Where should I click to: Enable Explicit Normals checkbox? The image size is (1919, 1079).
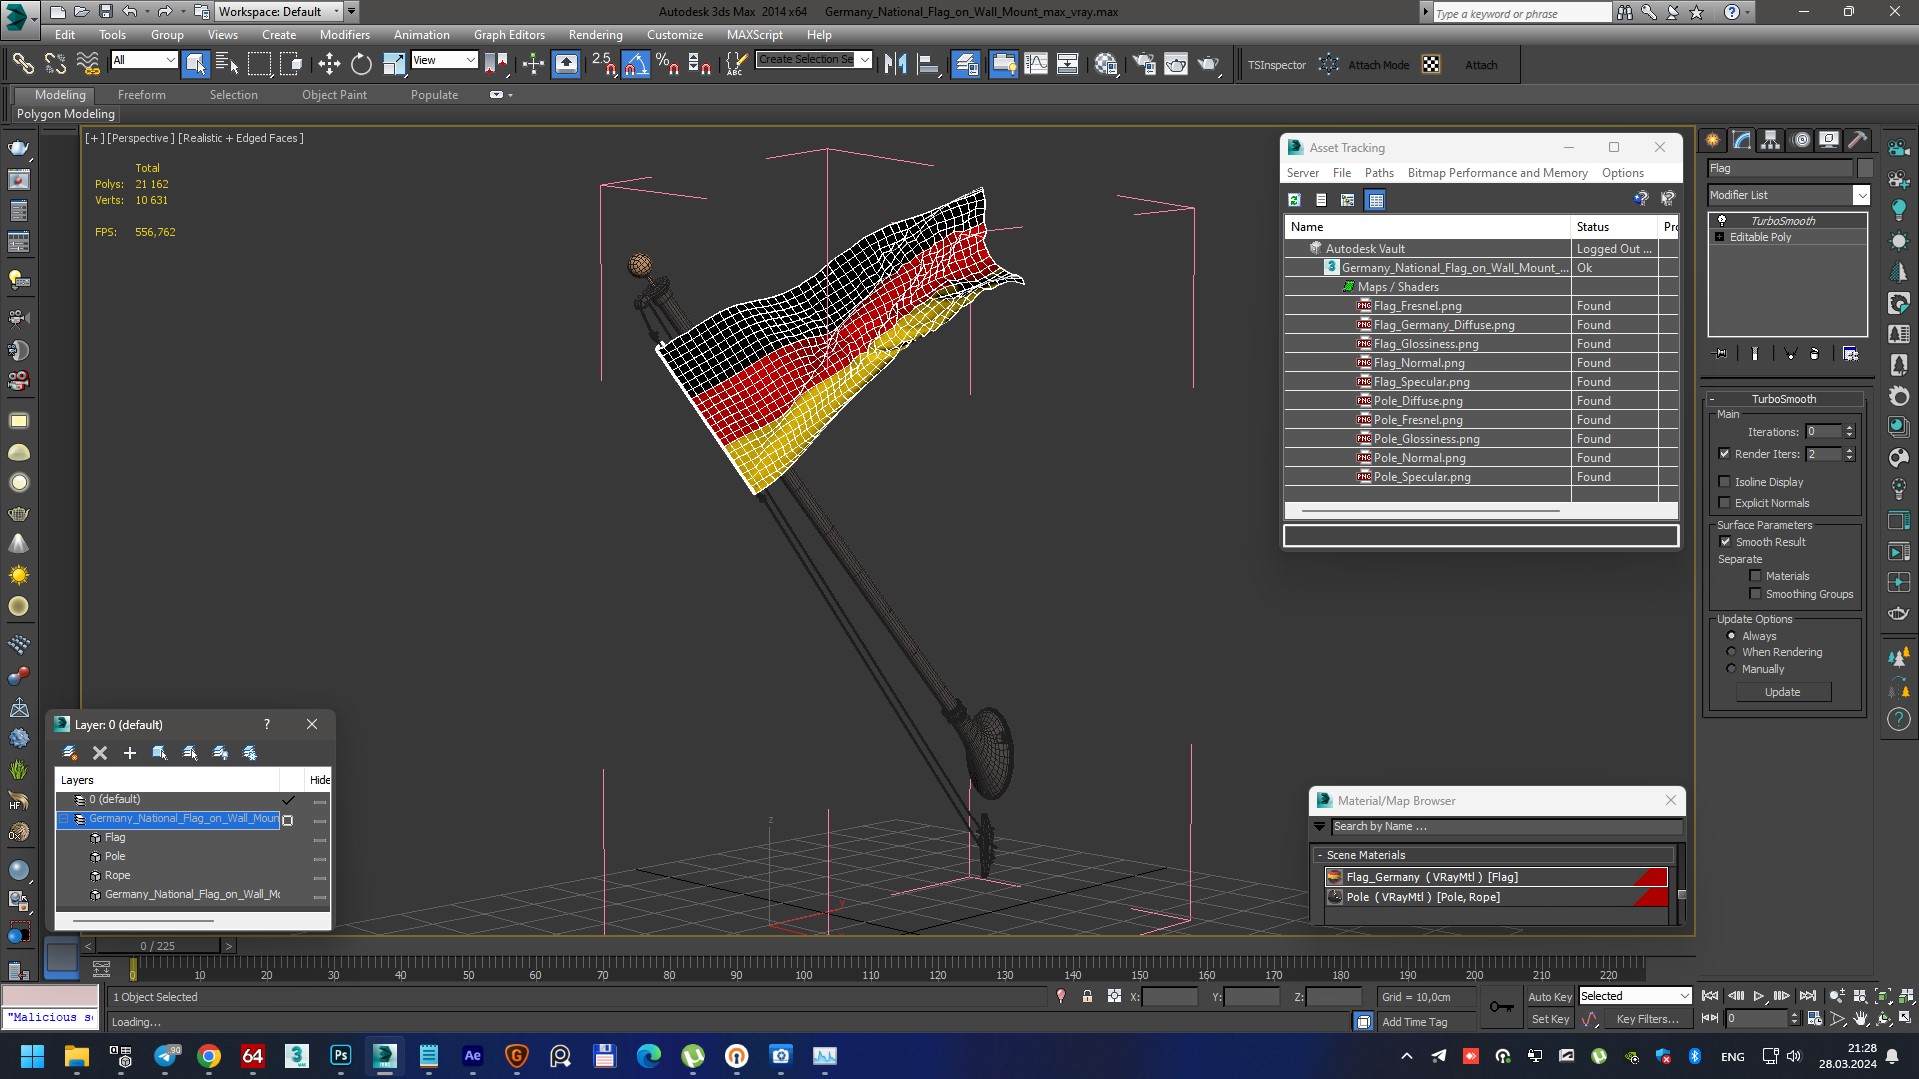pos(1724,503)
